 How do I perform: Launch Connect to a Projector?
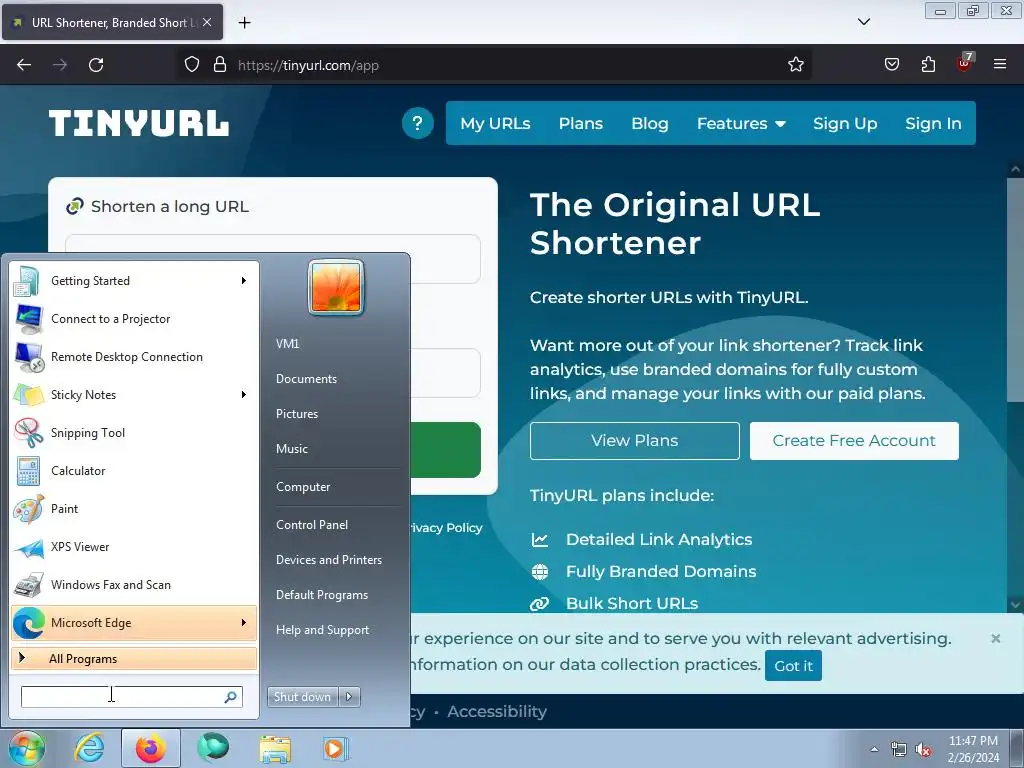[134, 319]
